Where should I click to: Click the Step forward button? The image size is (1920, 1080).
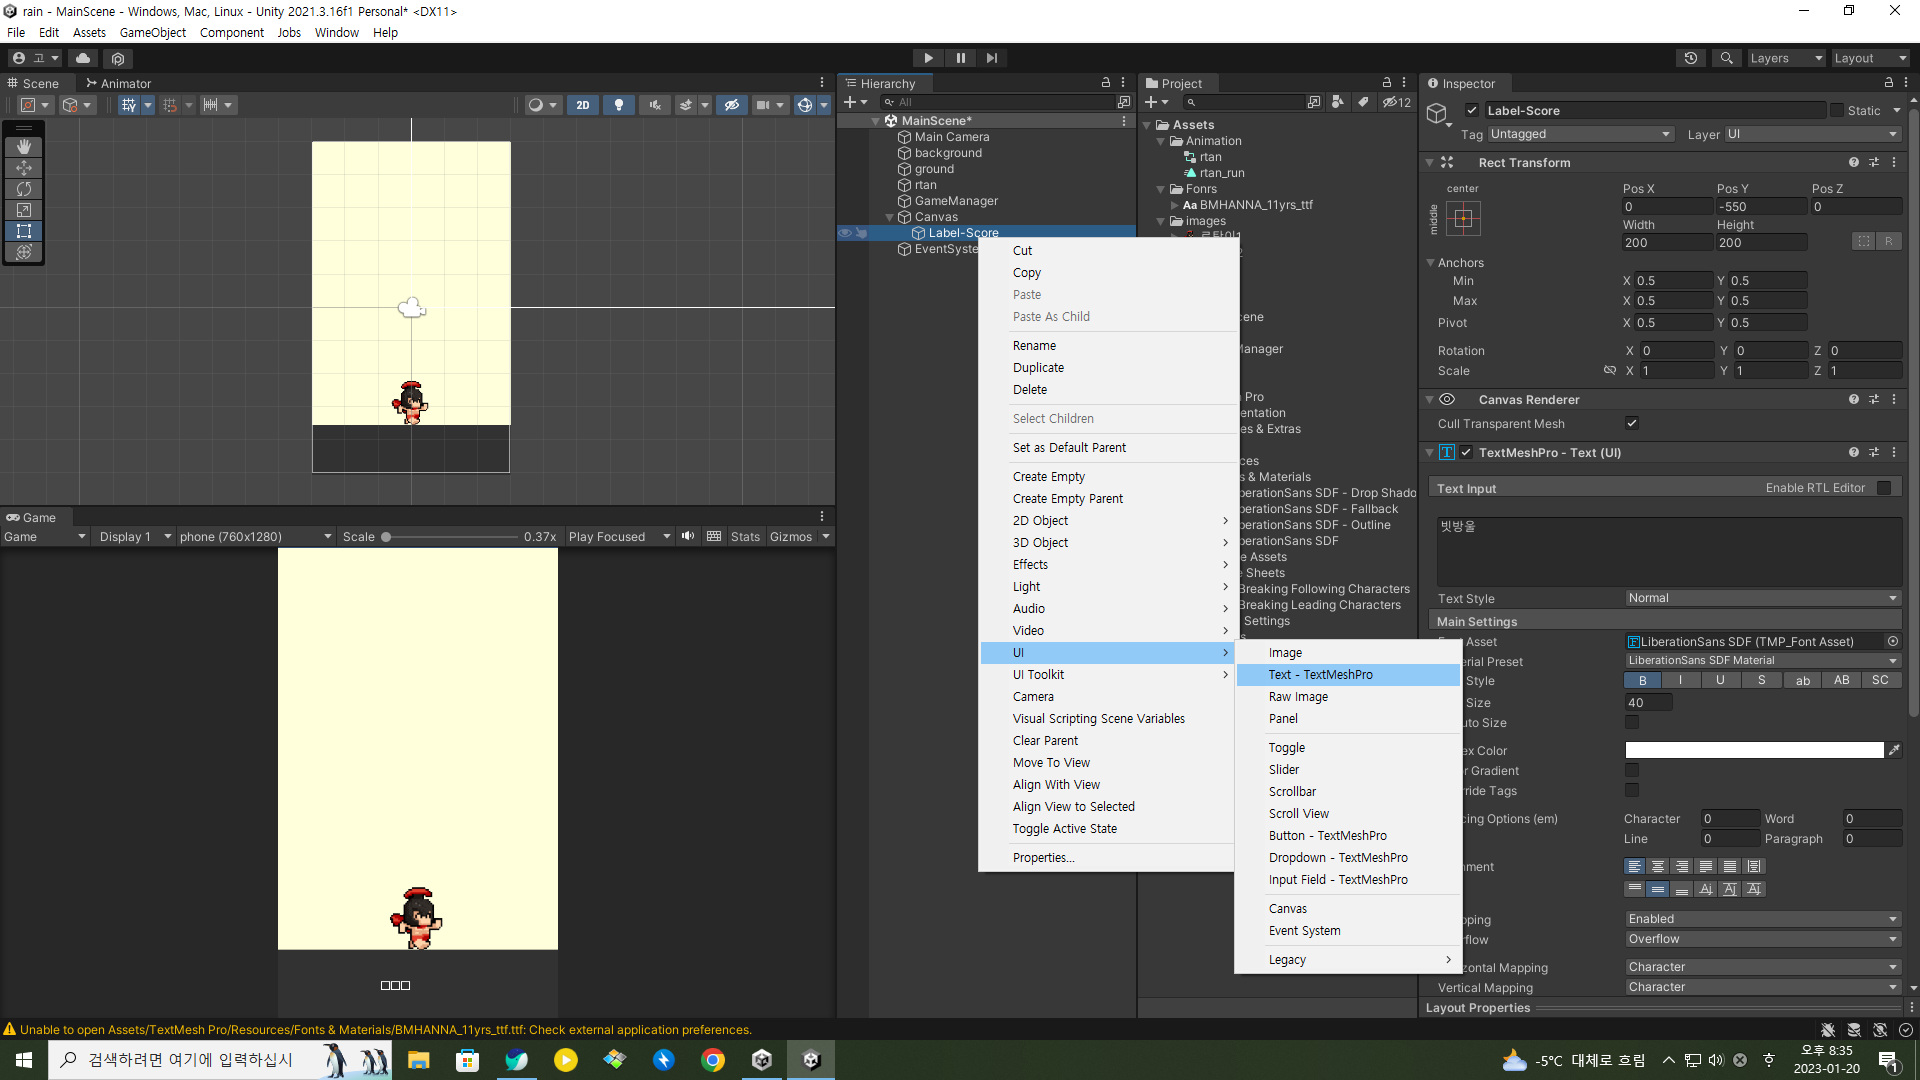click(x=992, y=58)
